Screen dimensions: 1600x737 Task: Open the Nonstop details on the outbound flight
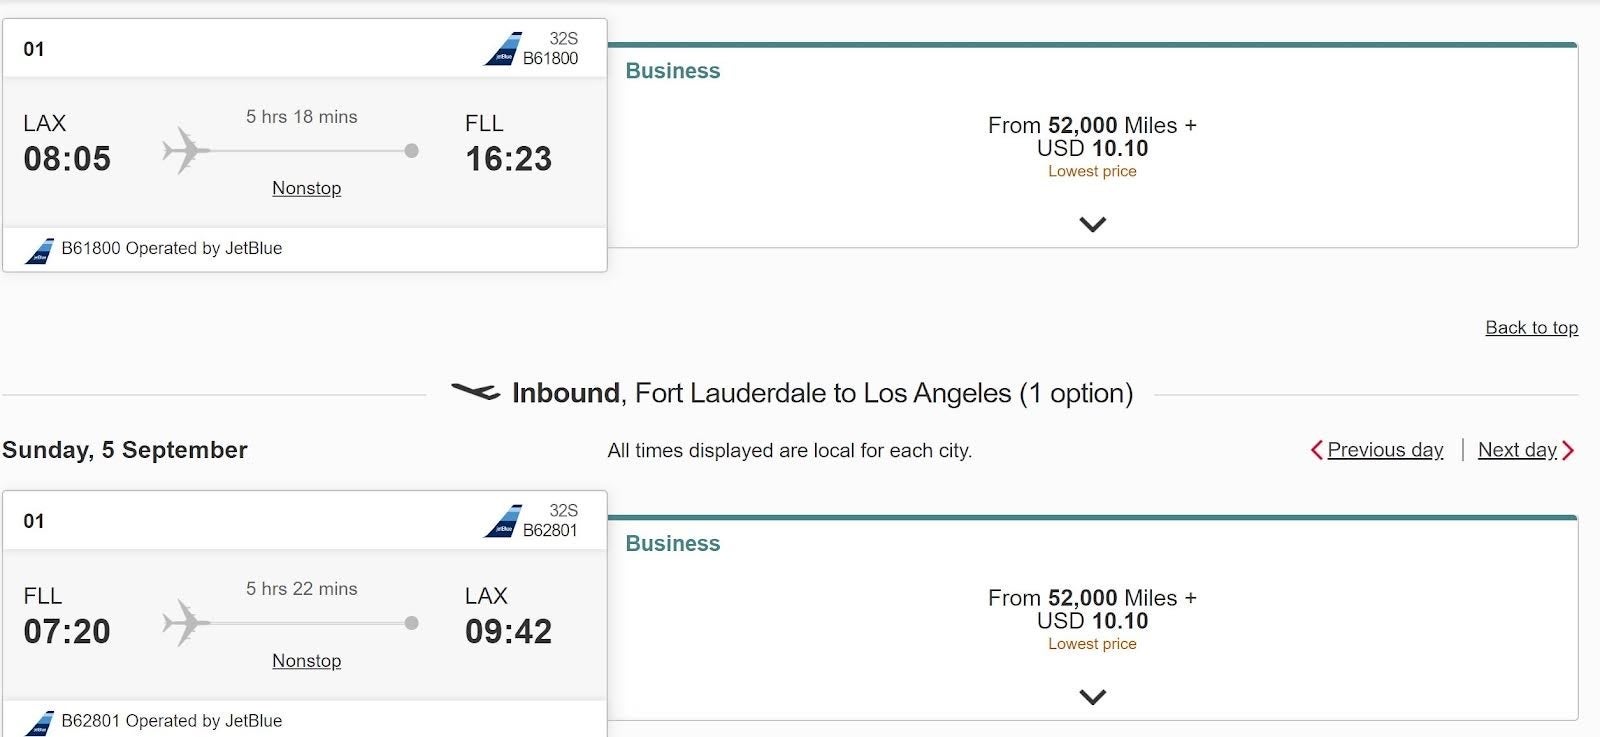pos(306,188)
